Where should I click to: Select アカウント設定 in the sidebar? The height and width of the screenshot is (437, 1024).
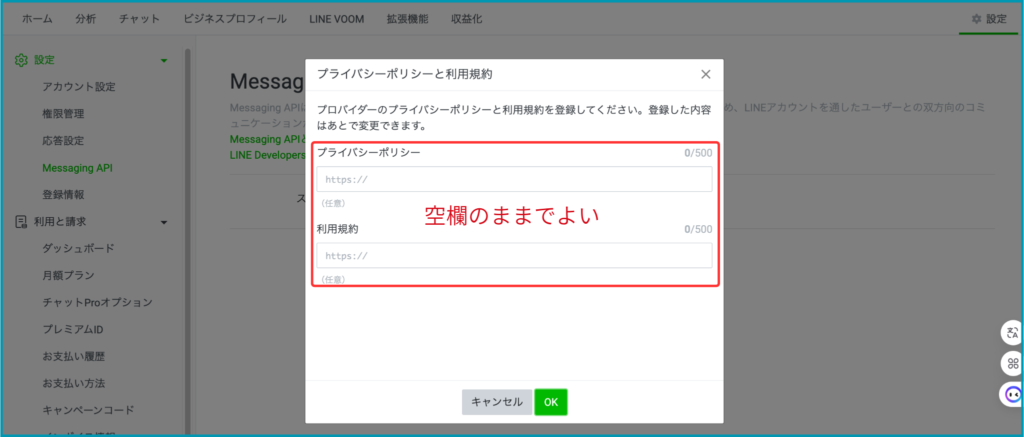point(78,87)
